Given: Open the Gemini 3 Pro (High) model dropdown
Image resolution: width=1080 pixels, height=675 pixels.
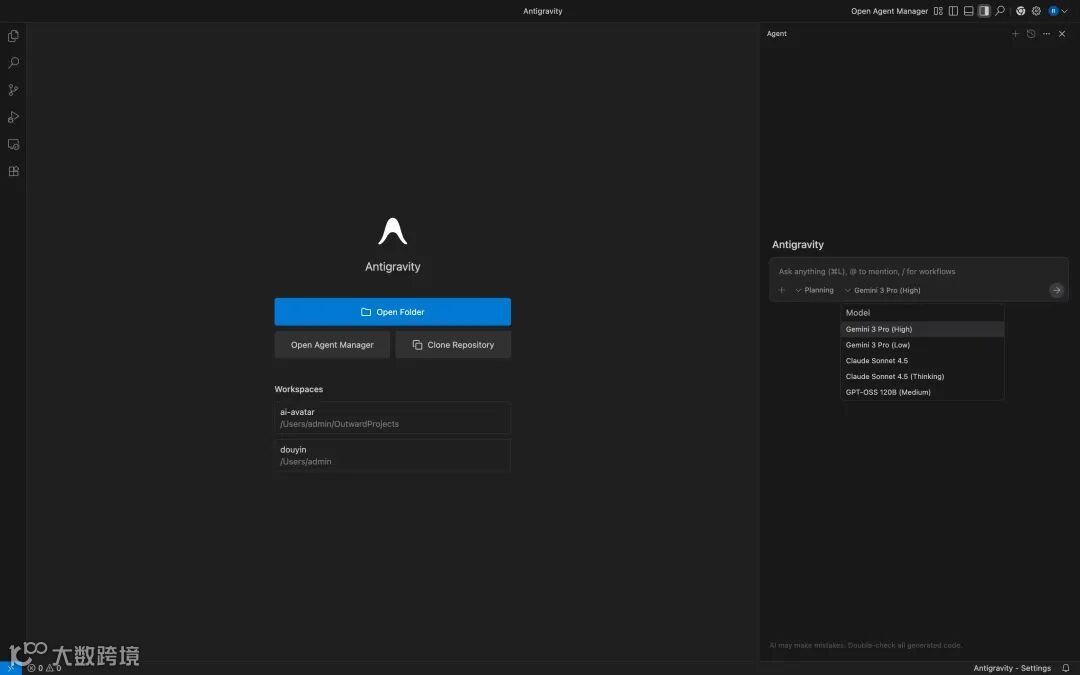Looking at the screenshot, I should [883, 290].
